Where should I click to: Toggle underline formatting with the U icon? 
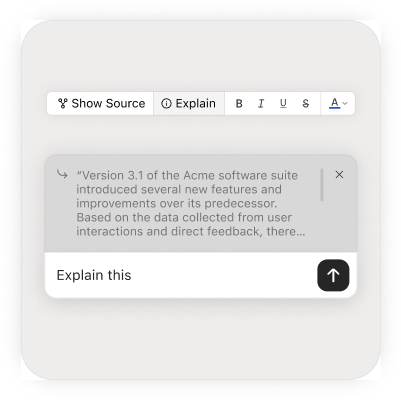pos(283,104)
